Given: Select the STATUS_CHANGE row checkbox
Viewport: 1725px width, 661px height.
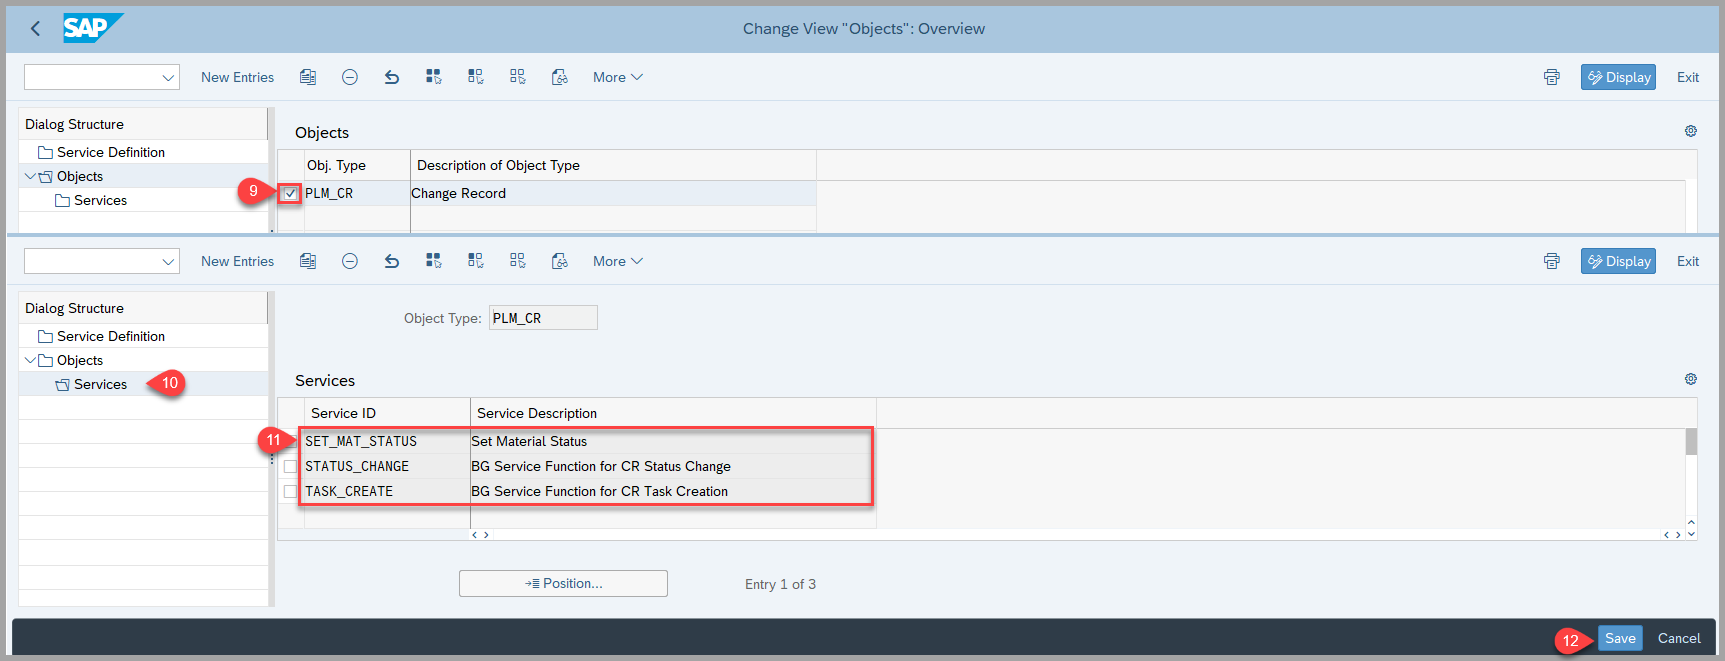Looking at the screenshot, I should (x=290, y=467).
